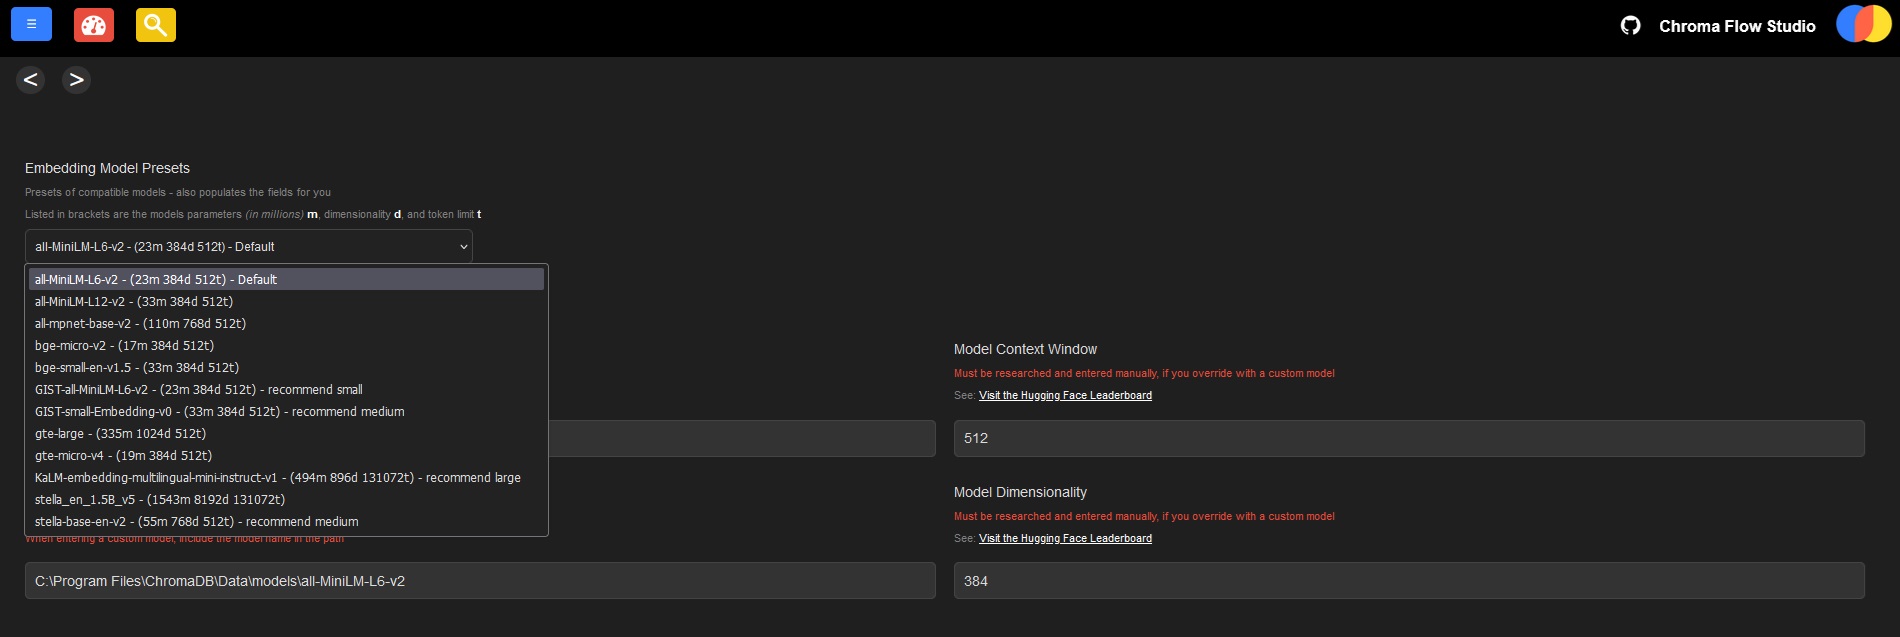
Task: Select stella-base-en-v2 recommend medium
Action: pos(286,521)
